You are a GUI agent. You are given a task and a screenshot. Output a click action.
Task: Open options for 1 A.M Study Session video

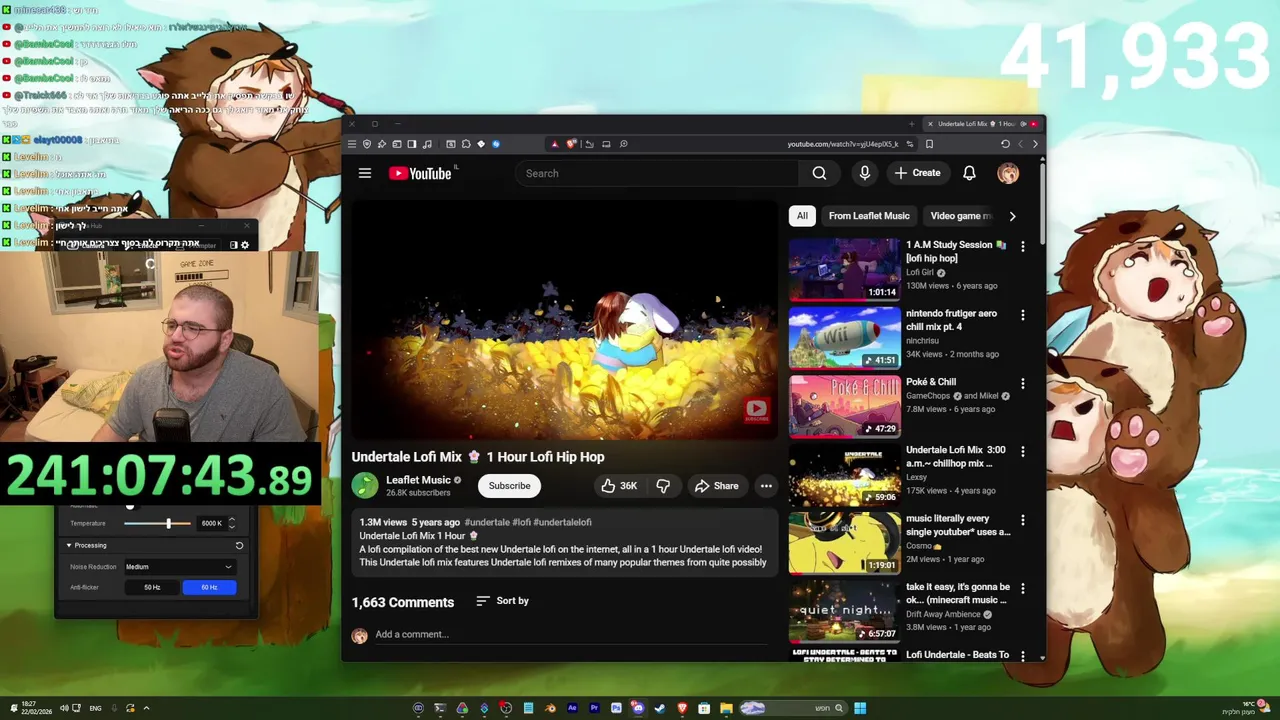click(1022, 246)
